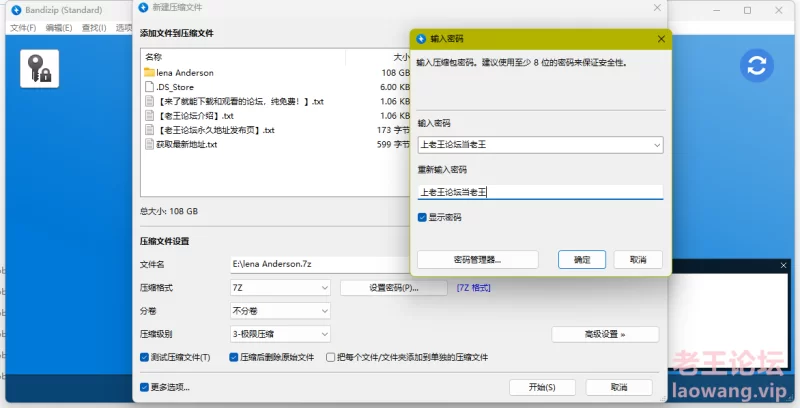Toggle the 更多选项... checkbox
The width and height of the screenshot is (800, 408).
pyautogui.click(x=144, y=387)
